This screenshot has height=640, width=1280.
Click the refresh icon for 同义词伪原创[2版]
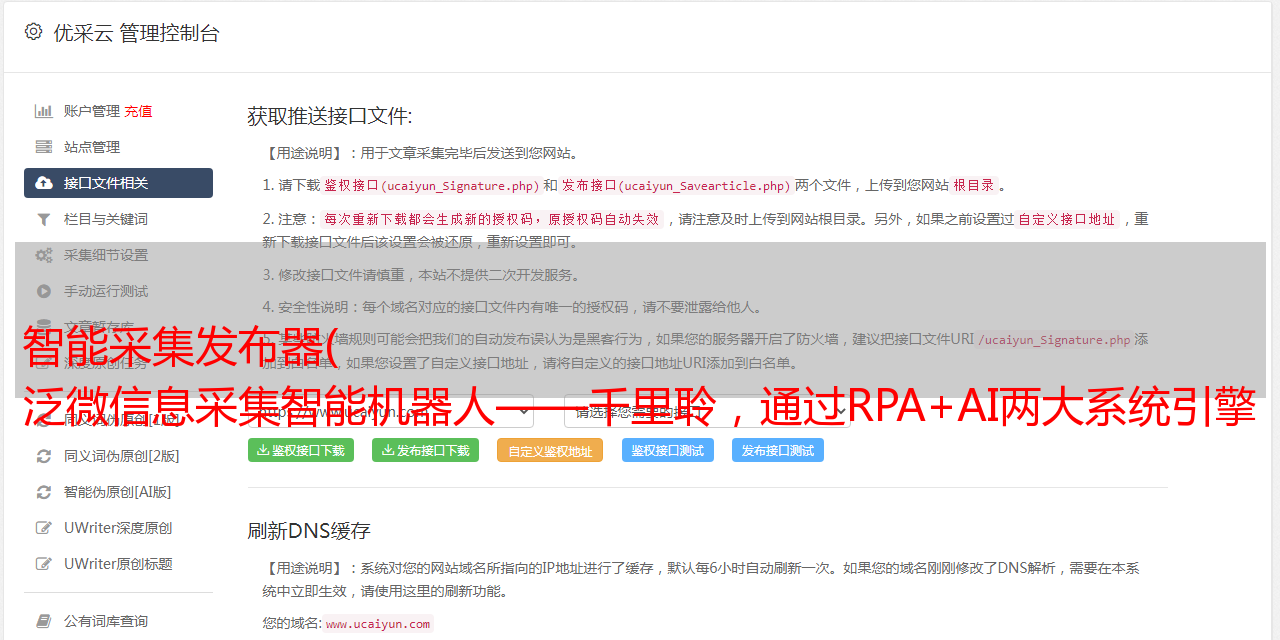click(x=44, y=456)
